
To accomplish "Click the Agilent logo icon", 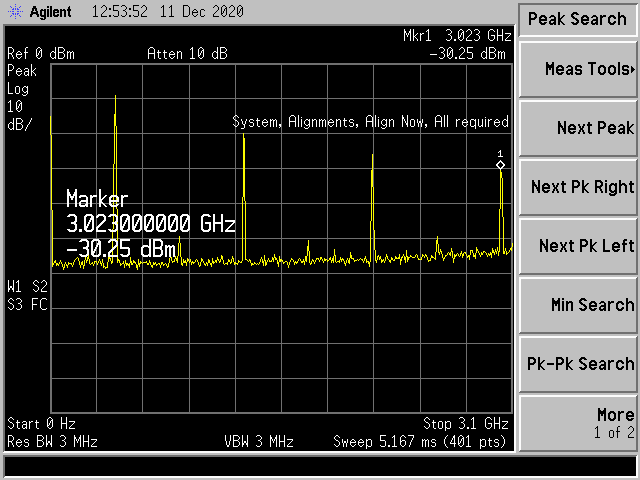I will point(16,11).
